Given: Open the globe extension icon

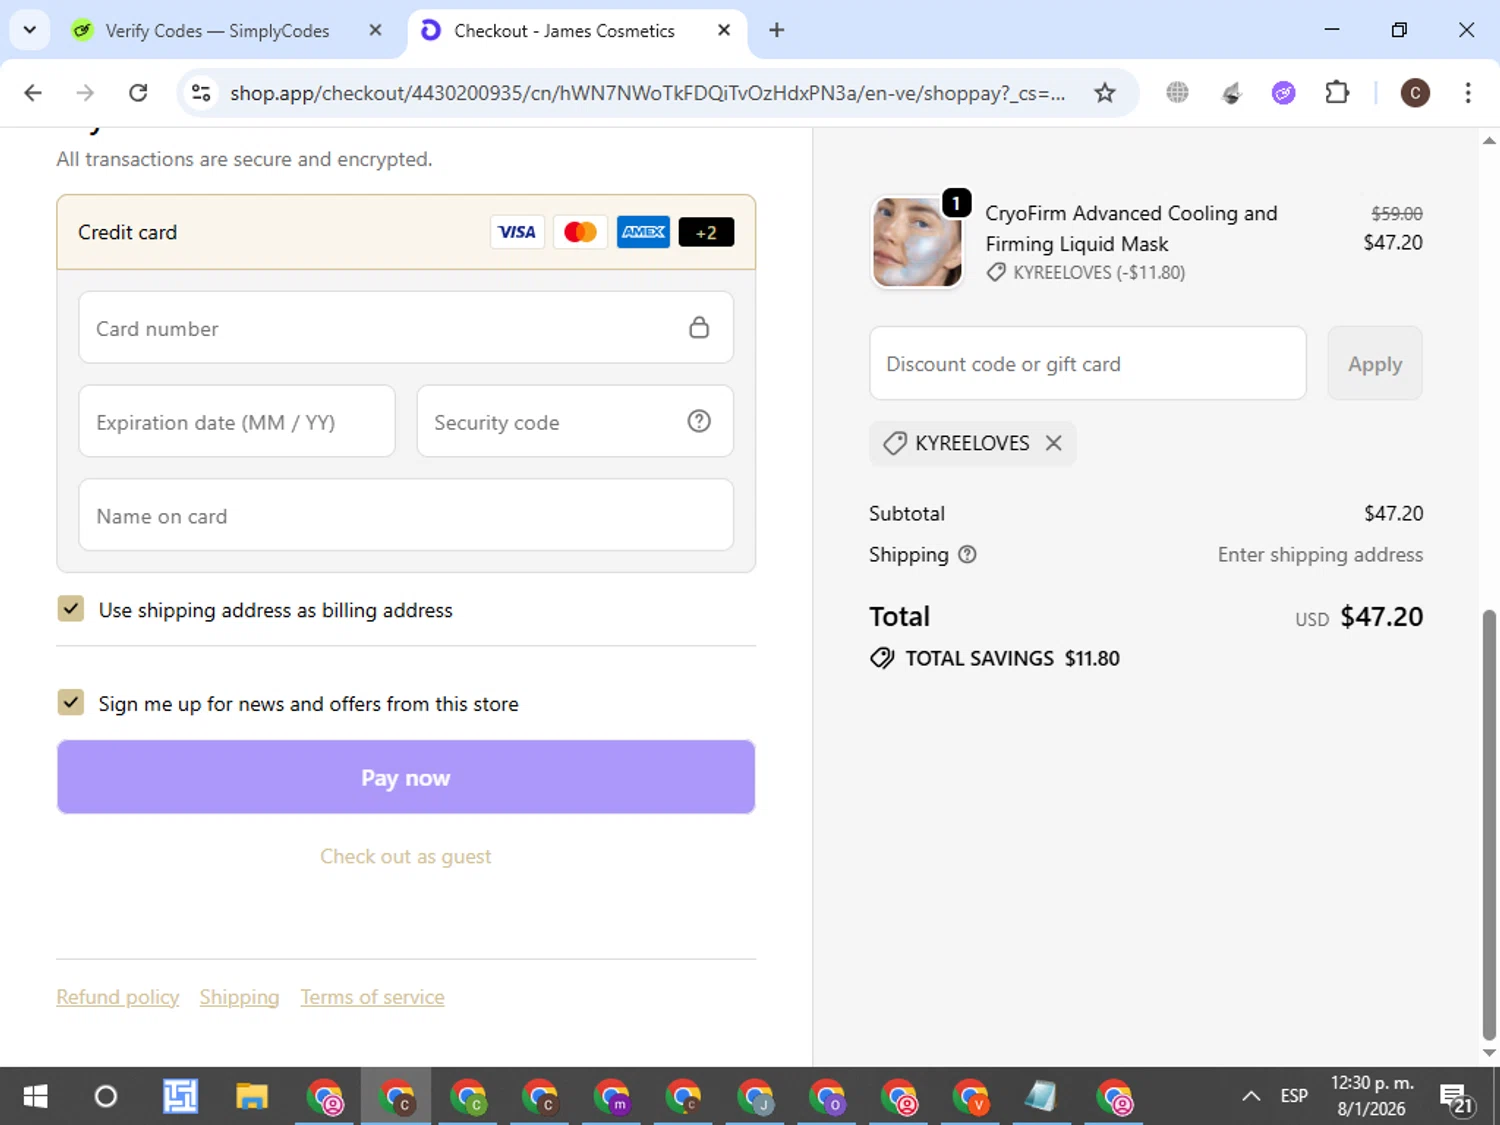Looking at the screenshot, I should pyautogui.click(x=1178, y=93).
